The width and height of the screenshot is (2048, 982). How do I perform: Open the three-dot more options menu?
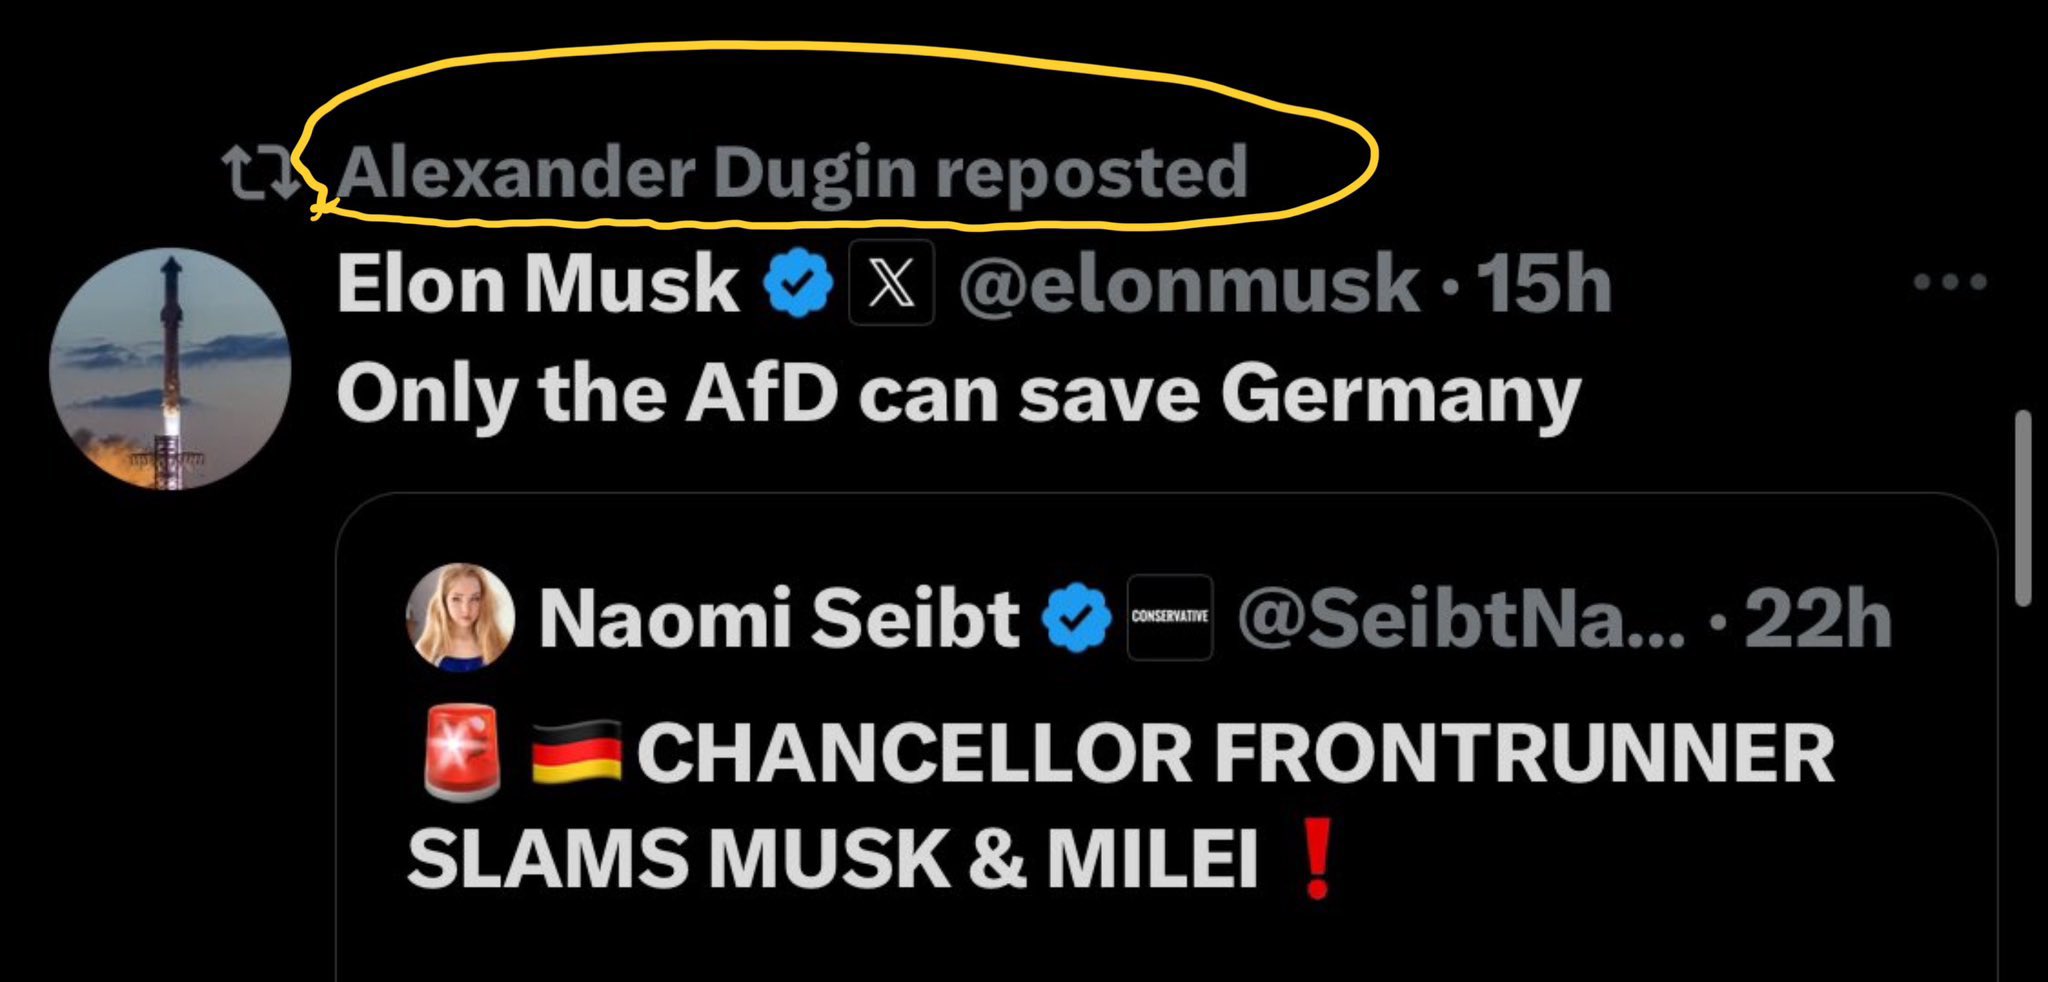tap(1949, 282)
